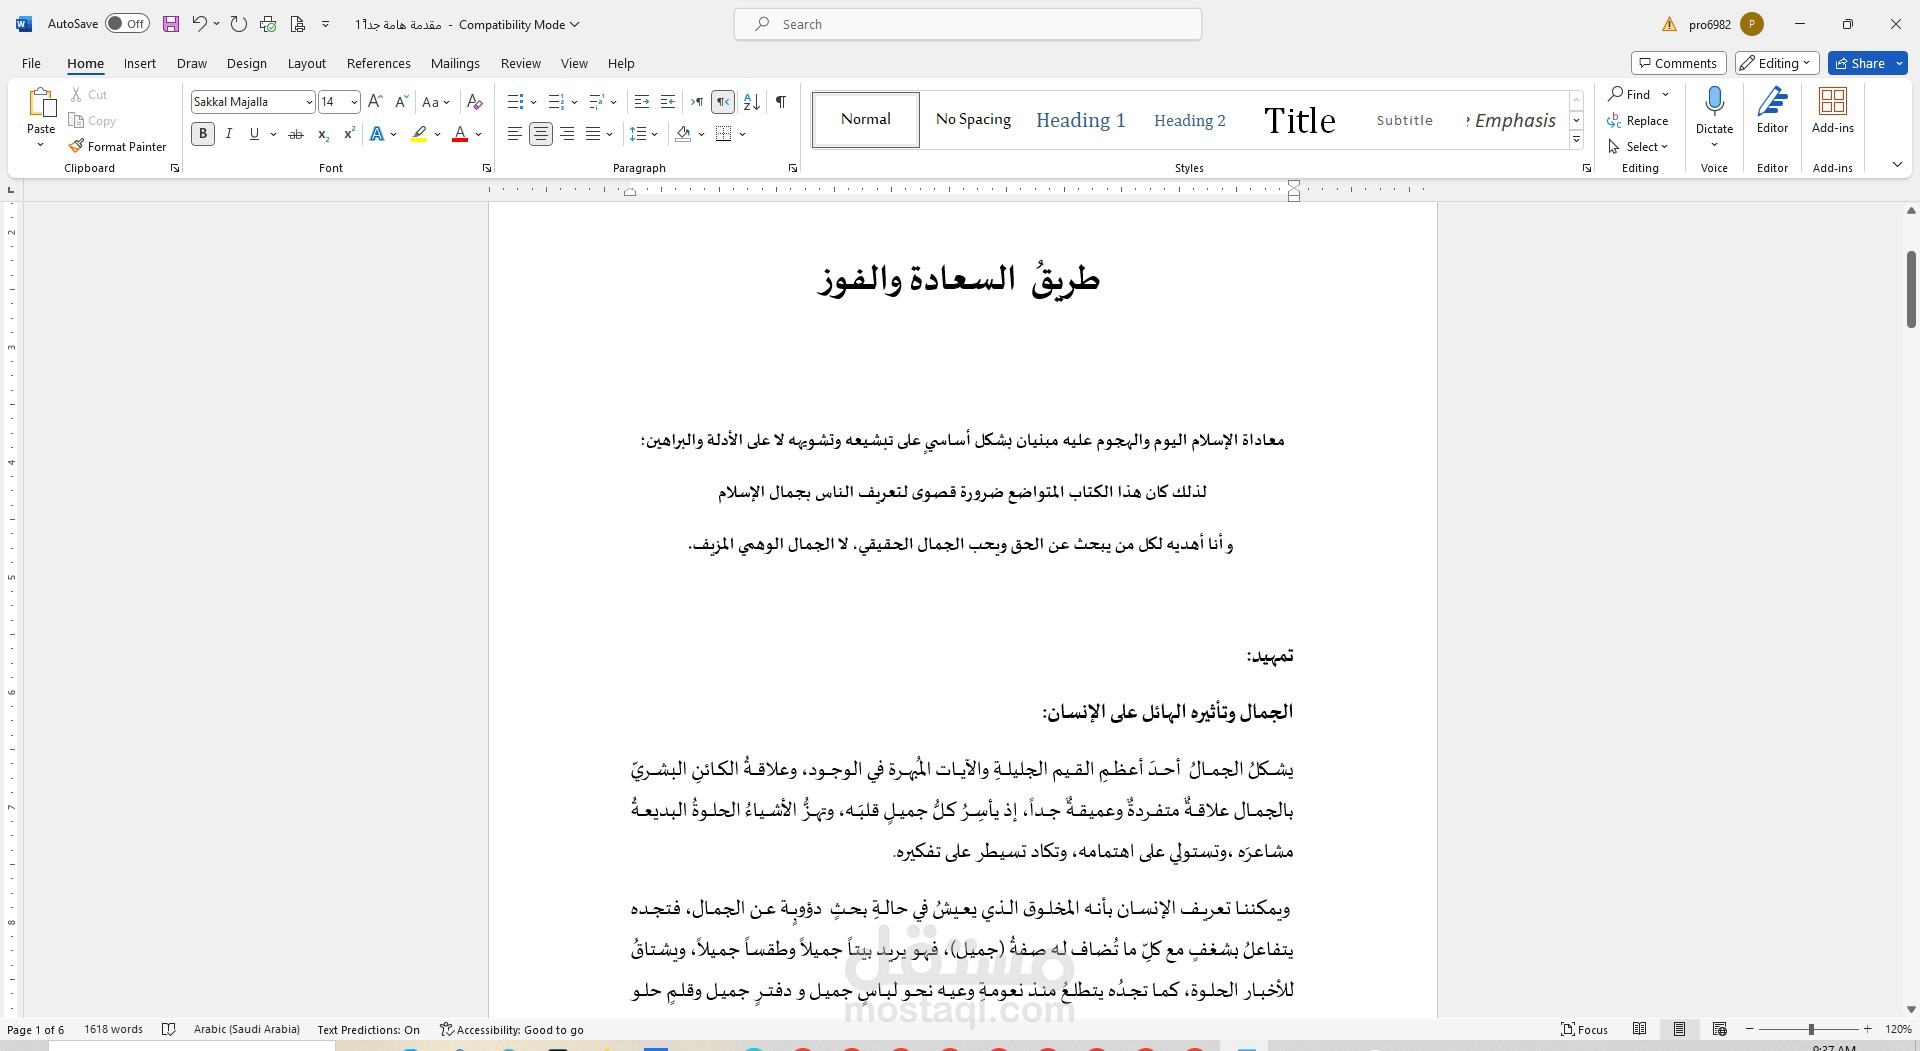Apply strikethrough formatting

(x=296, y=134)
